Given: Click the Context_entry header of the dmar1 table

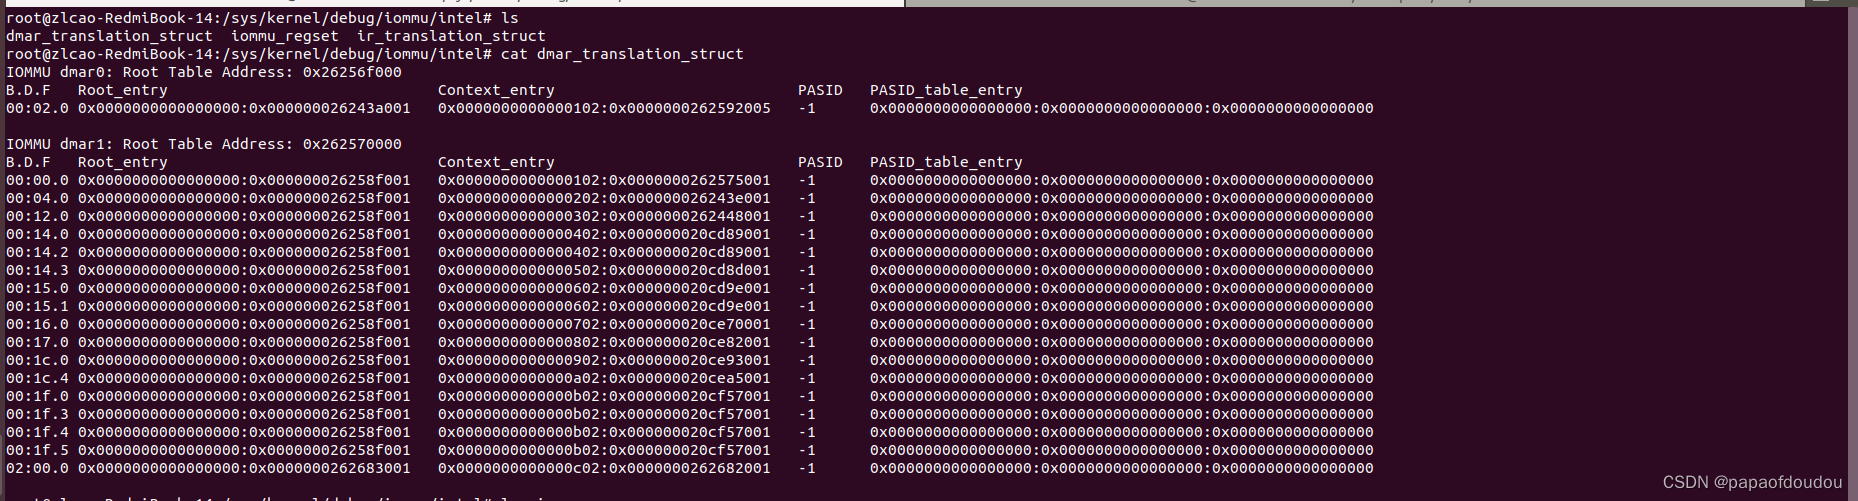Looking at the screenshot, I should tap(496, 162).
